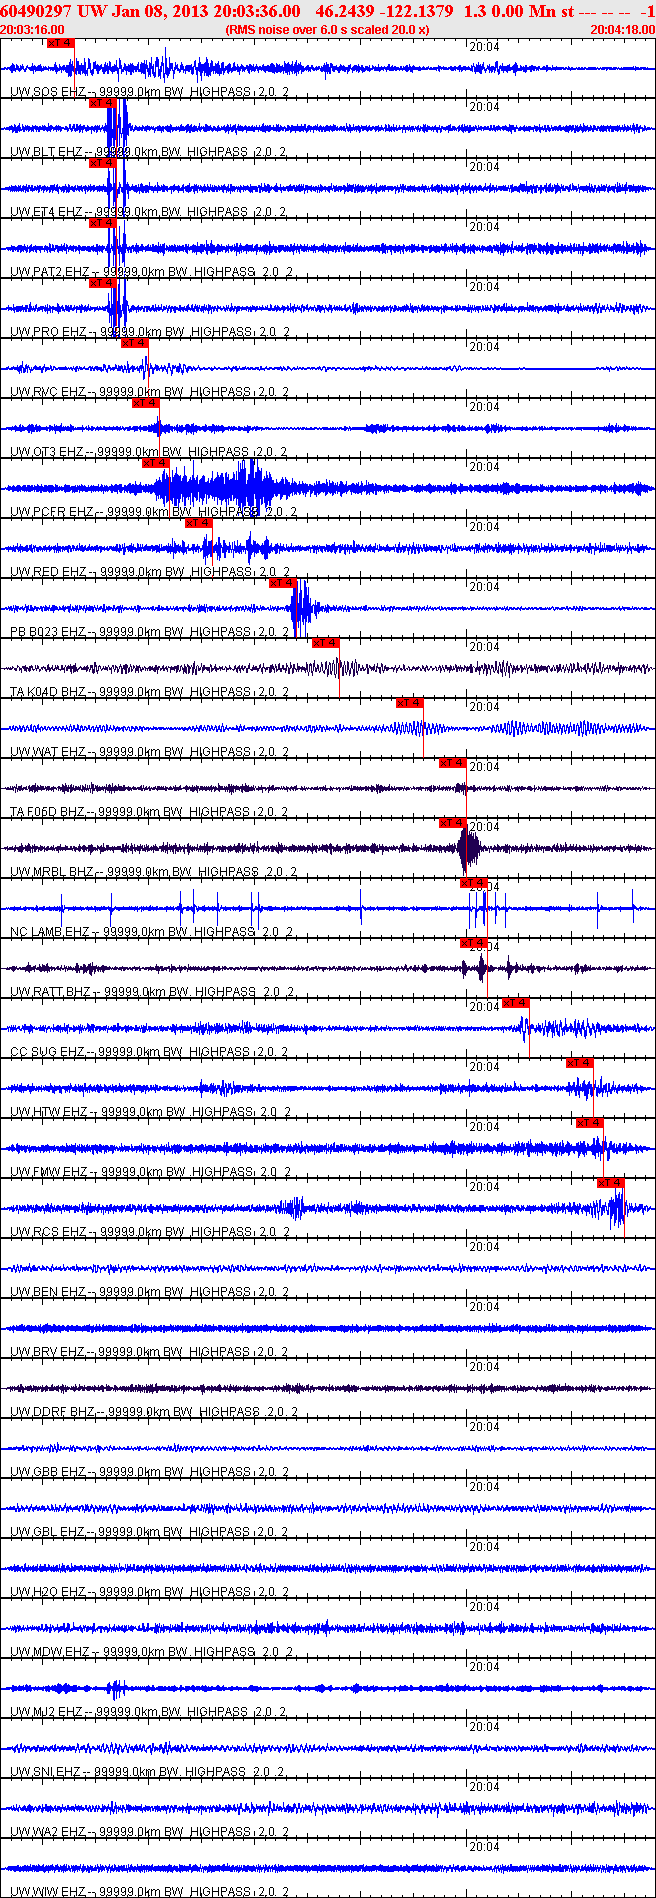Viewport: 656px width, 1898px height.
Task: Click the red pick flag on NC.LAMB trace
Action: pos(473,883)
